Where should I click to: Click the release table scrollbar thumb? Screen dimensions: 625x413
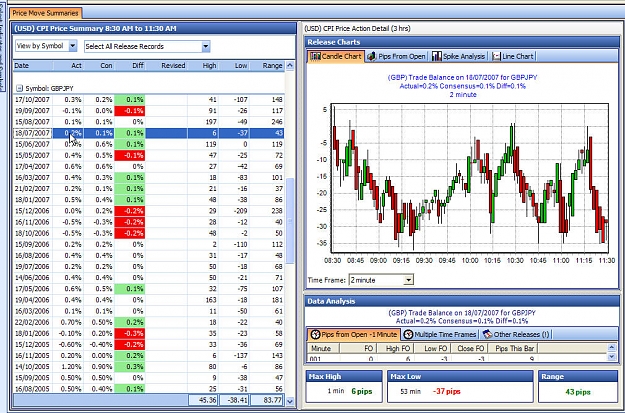click(x=290, y=220)
